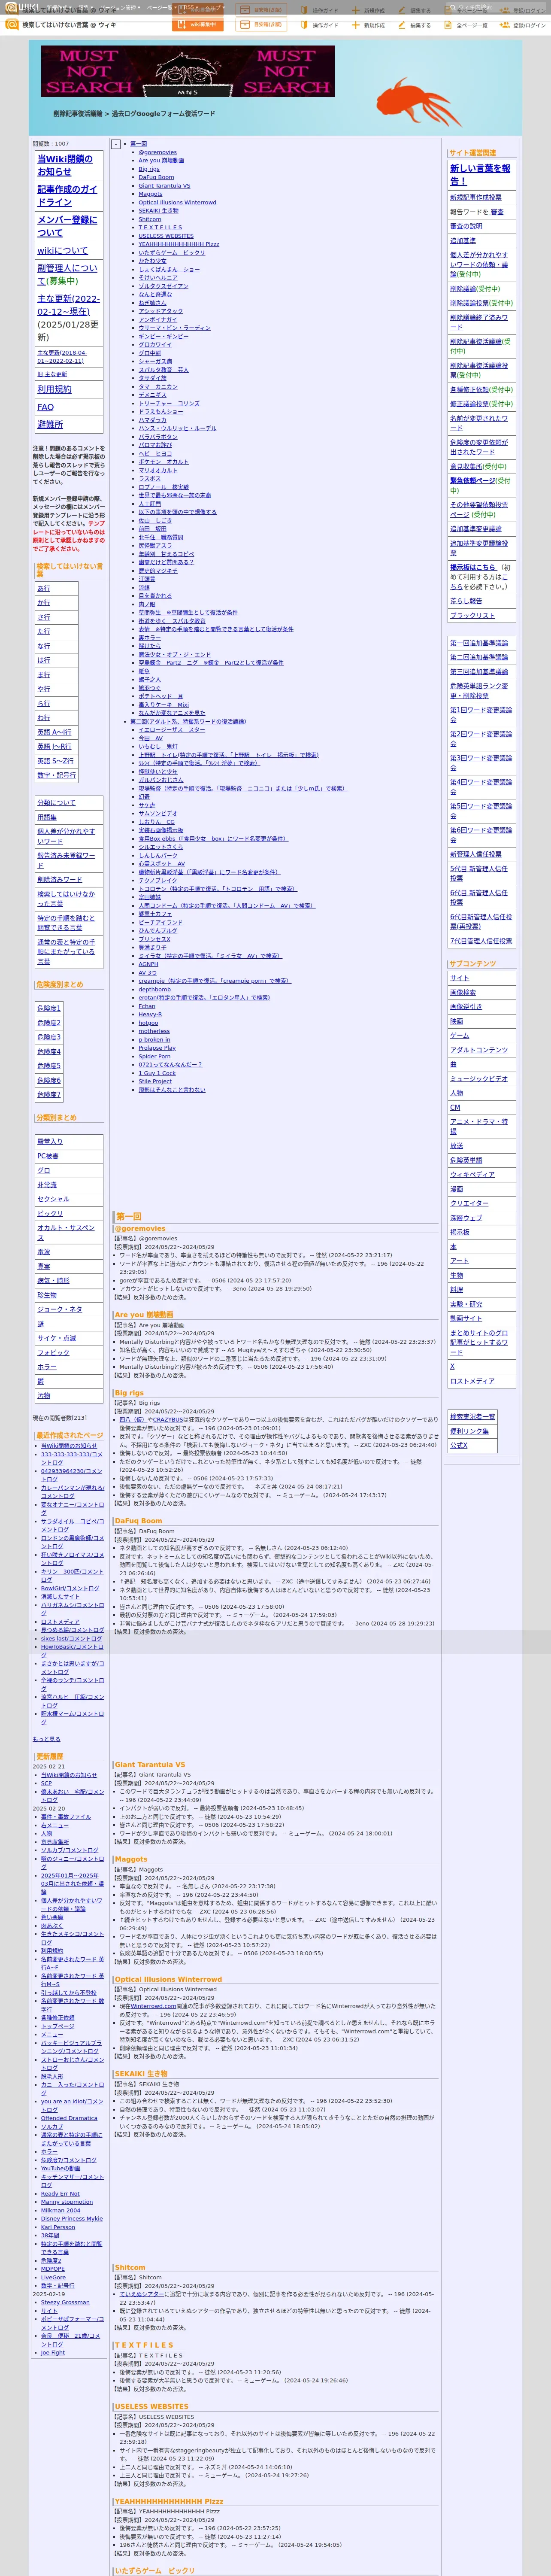Screen dimensions: 551x2576
Task: Follow the 削除記事復活議論 breadcrumb link
Action: pyautogui.click(x=78, y=114)
